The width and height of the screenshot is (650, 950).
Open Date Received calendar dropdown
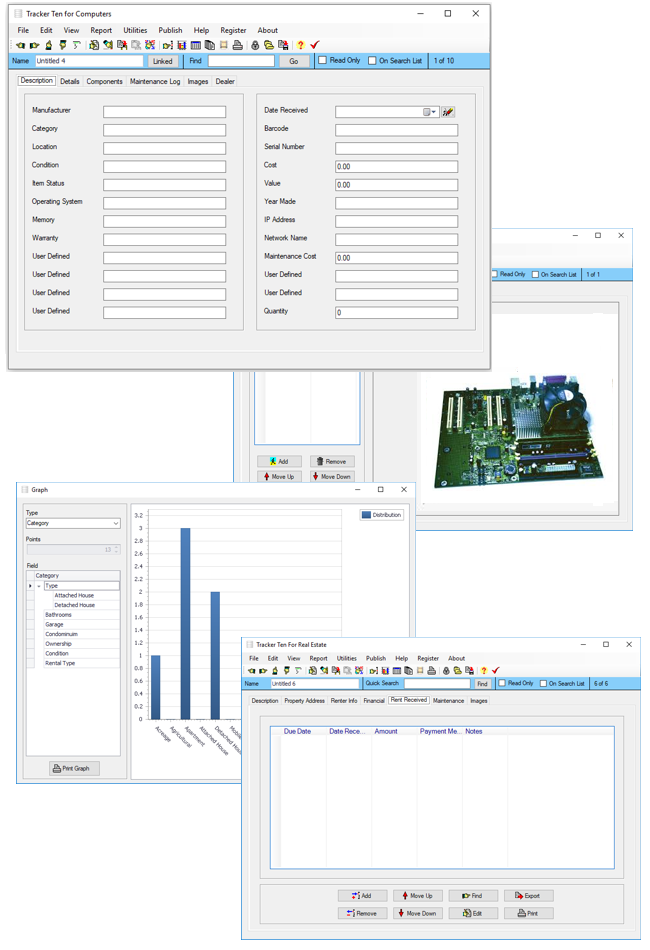[429, 112]
